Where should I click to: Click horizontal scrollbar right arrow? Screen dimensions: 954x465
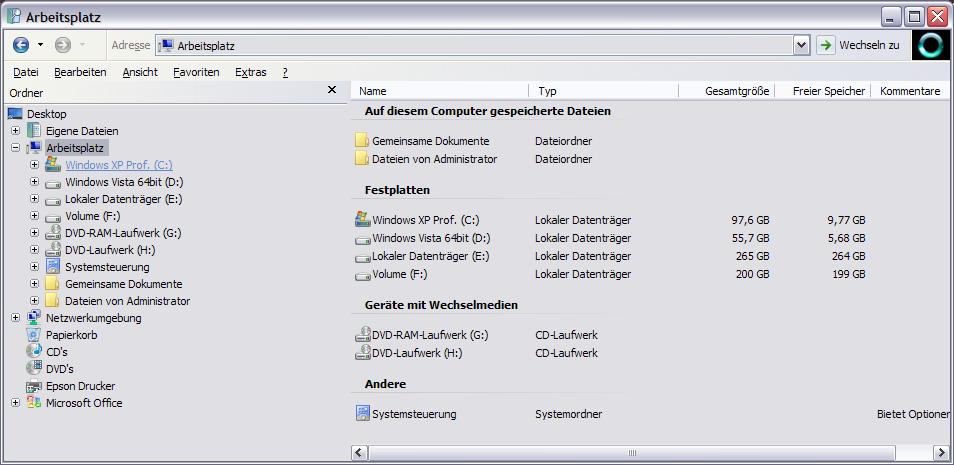tap(941, 453)
